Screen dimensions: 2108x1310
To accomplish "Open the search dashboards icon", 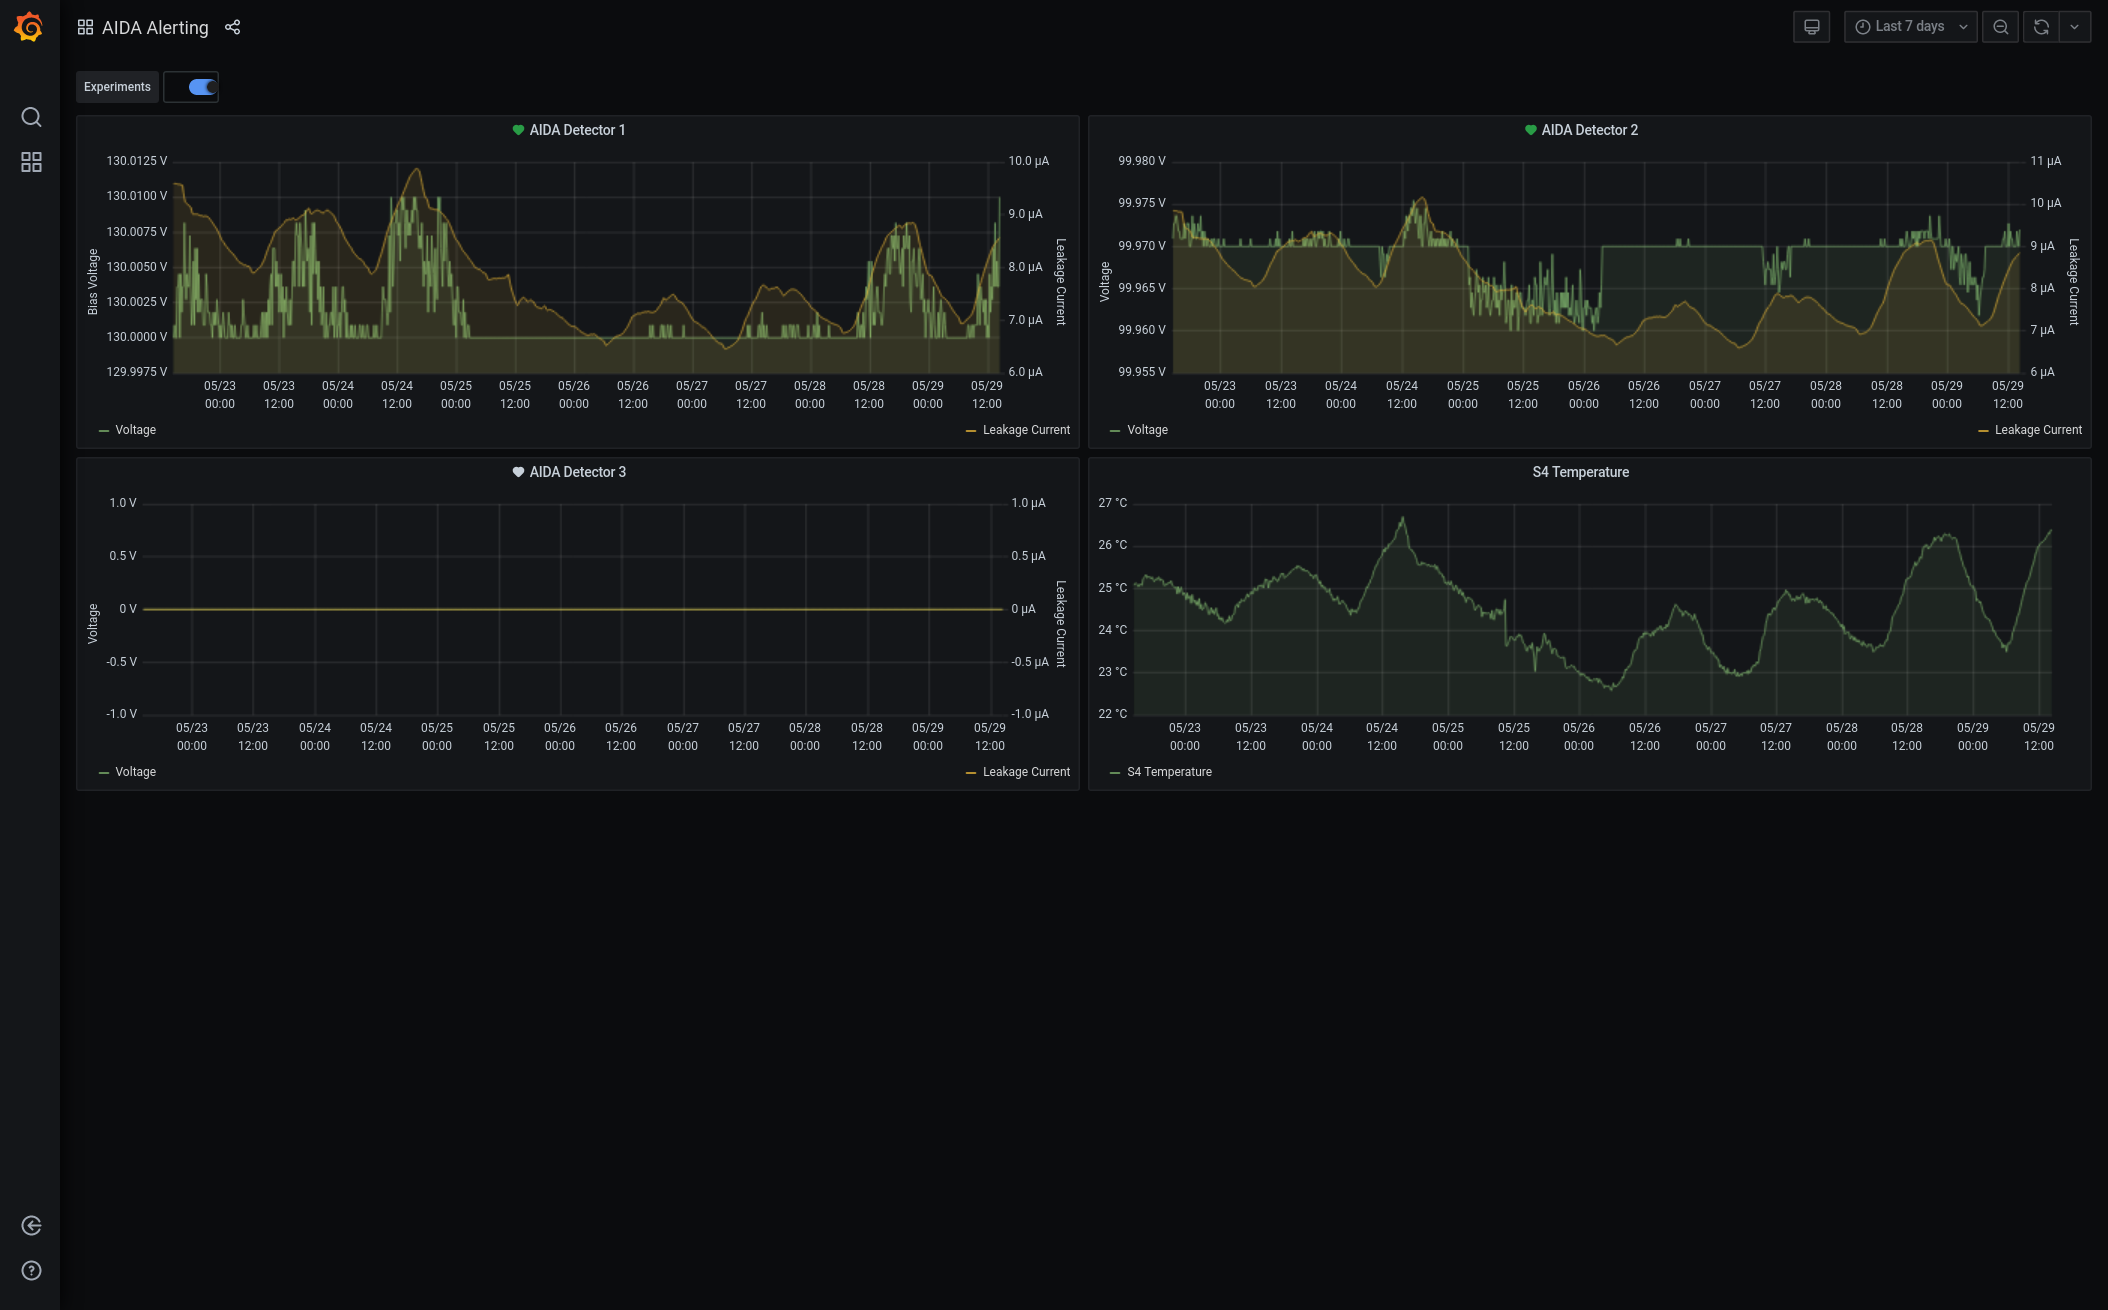I will 31,117.
